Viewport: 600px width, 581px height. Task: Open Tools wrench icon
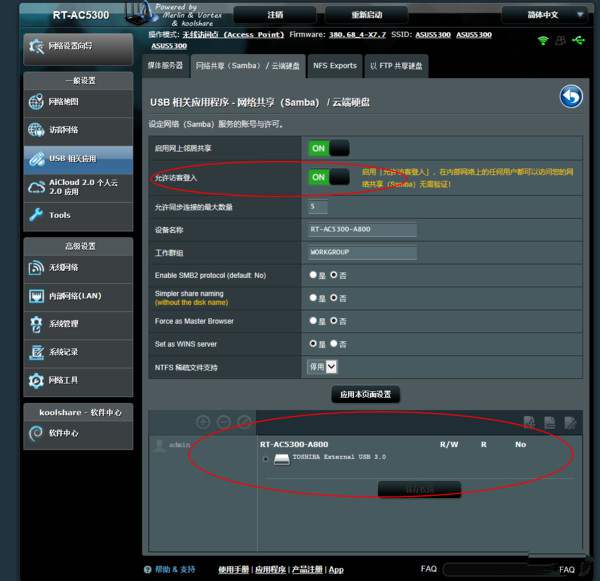tap(36, 215)
